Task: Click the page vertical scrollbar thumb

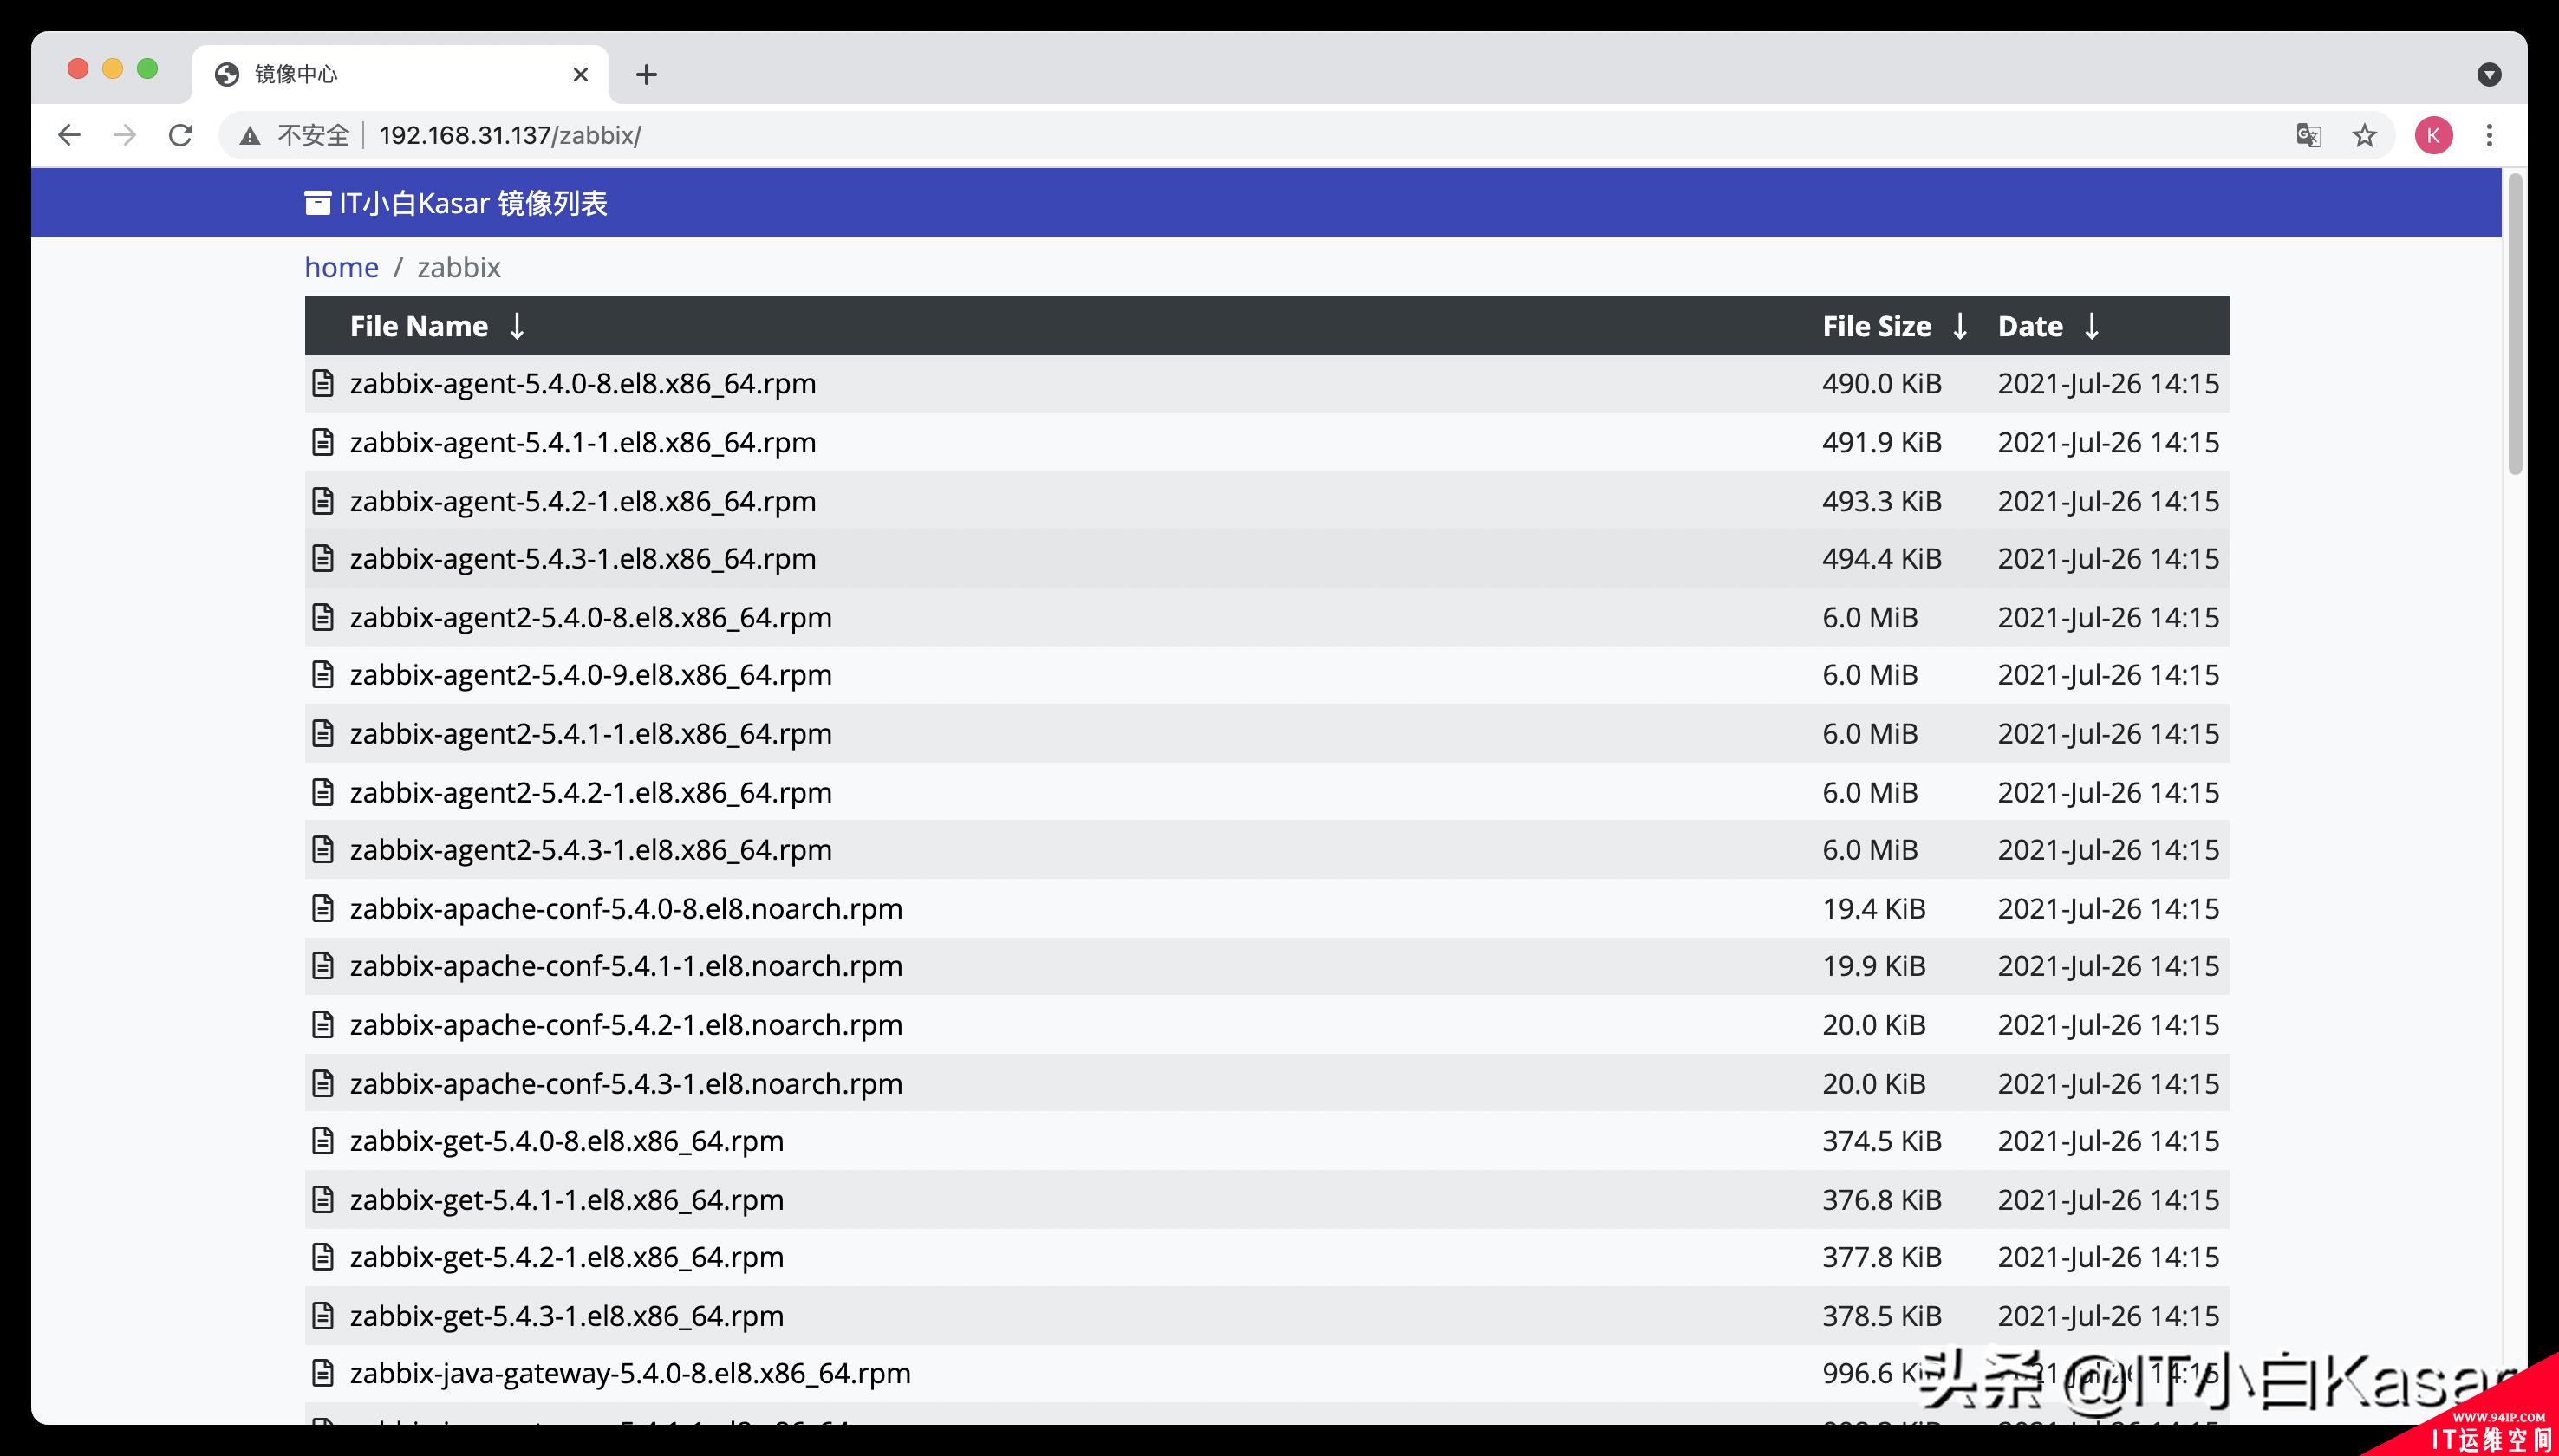Action: (x=2515, y=324)
